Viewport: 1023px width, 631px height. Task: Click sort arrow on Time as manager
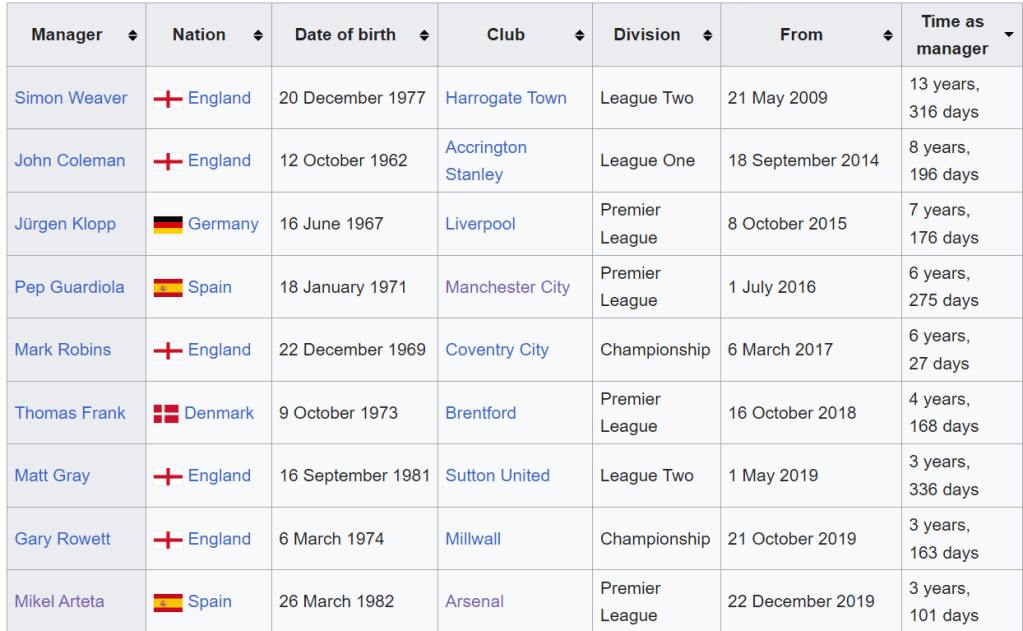pos(1008,35)
